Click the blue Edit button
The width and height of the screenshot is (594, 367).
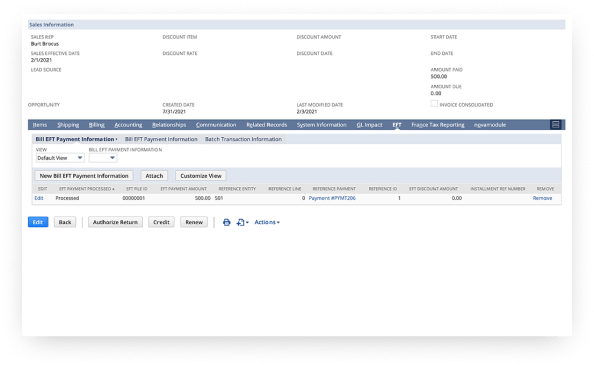(38, 222)
